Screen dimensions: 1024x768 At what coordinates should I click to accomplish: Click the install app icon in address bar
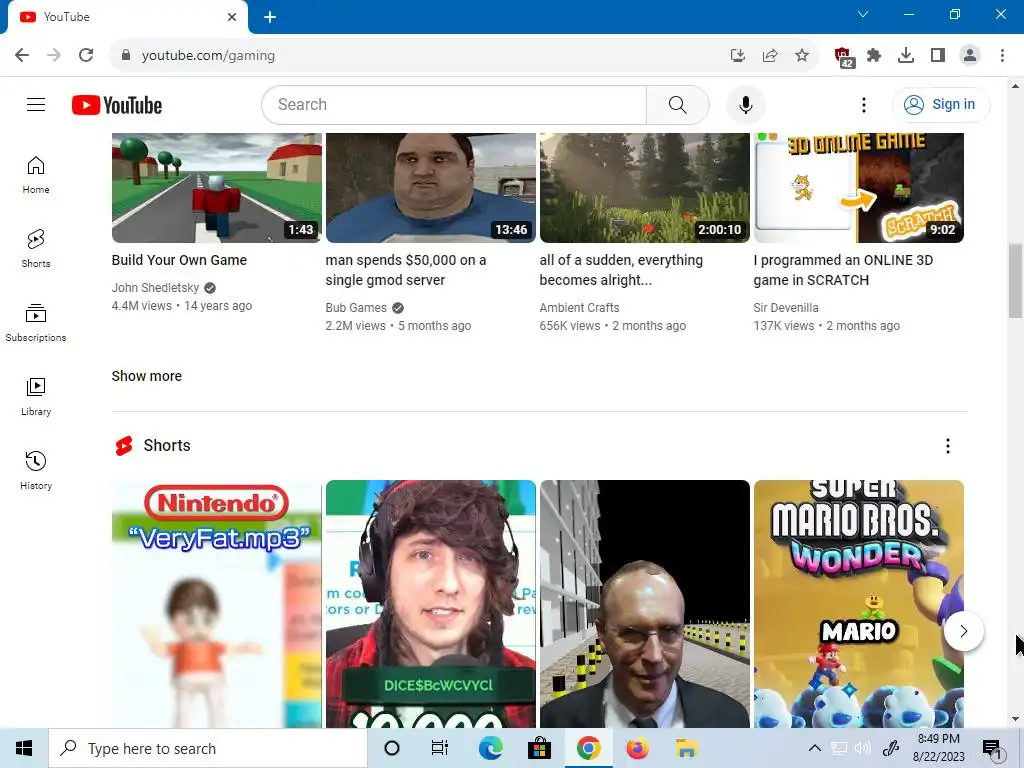(737, 56)
